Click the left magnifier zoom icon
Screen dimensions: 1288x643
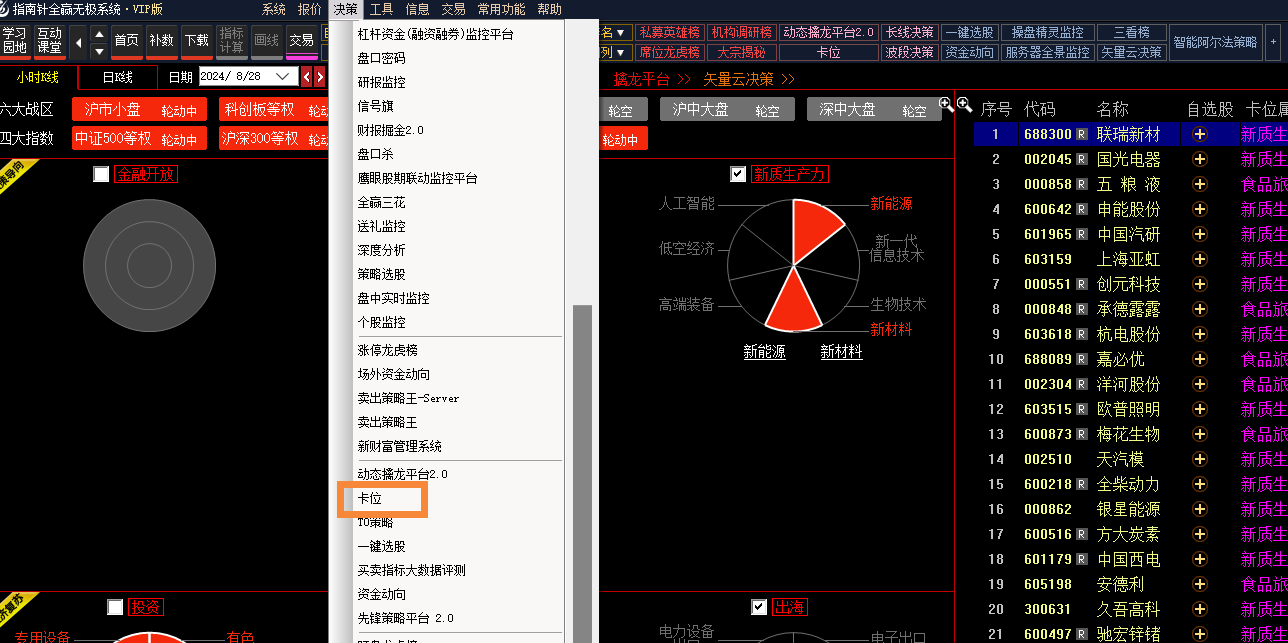[946, 104]
